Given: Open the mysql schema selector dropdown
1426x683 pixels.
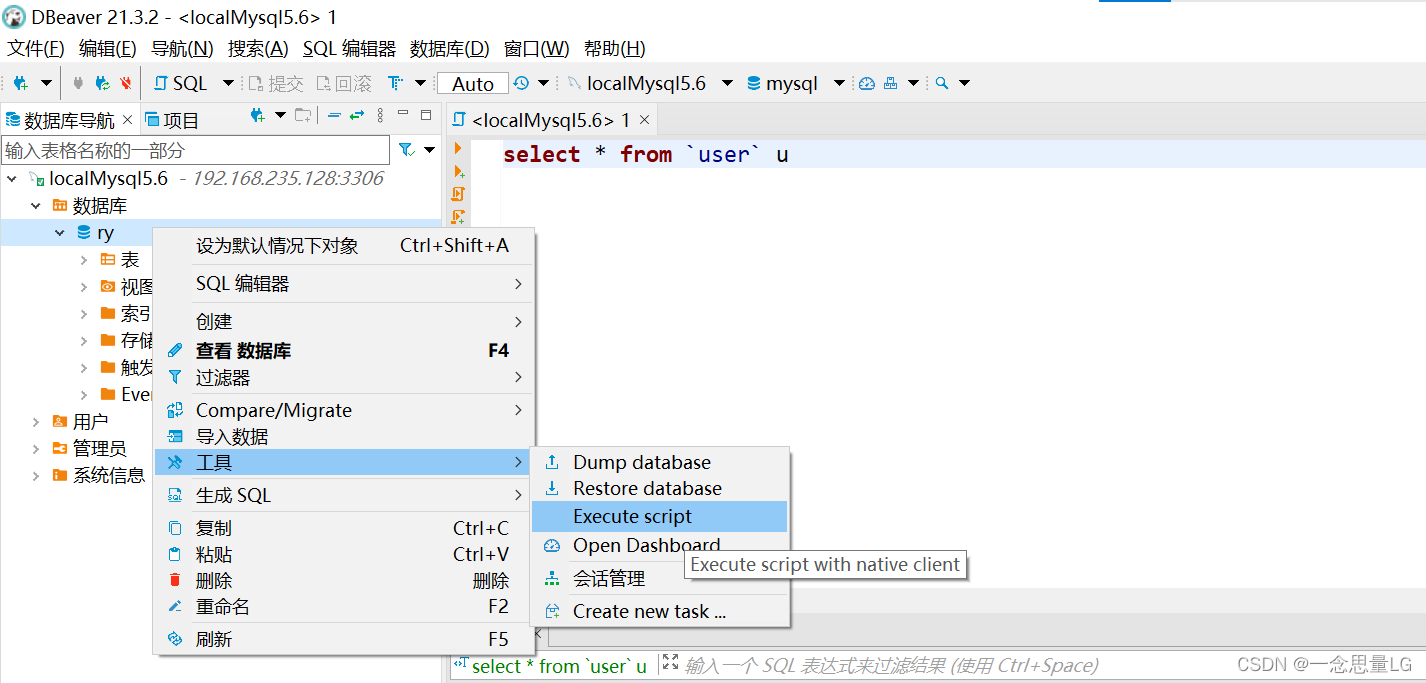Looking at the screenshot, I should 840,83.
